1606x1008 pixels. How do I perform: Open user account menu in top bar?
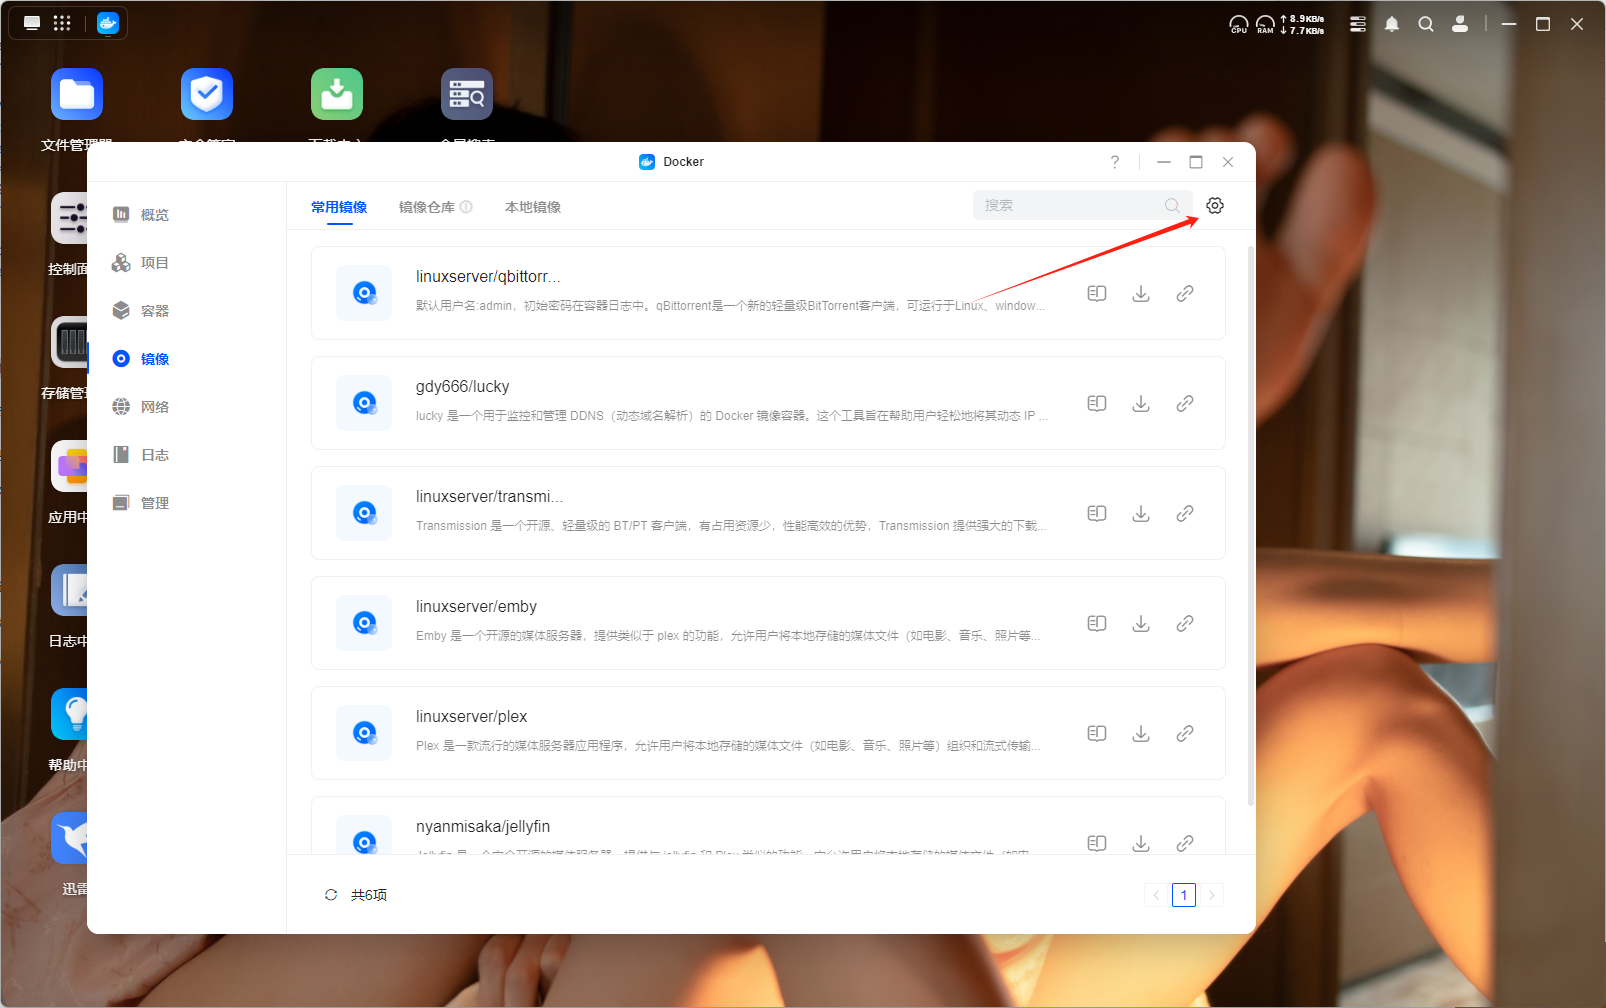click(1460, 24)
